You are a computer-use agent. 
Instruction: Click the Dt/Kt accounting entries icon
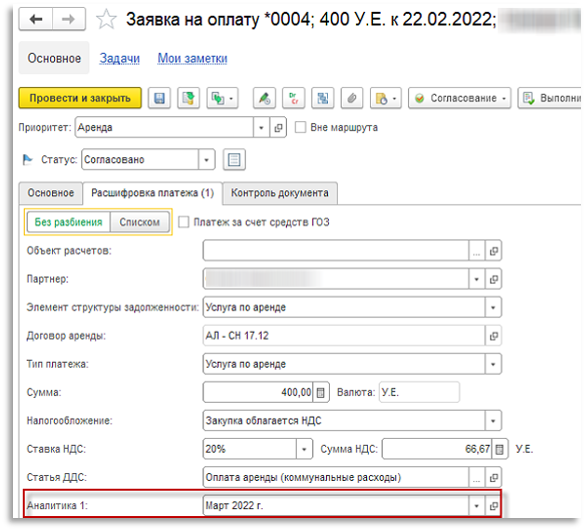[294, 98]
